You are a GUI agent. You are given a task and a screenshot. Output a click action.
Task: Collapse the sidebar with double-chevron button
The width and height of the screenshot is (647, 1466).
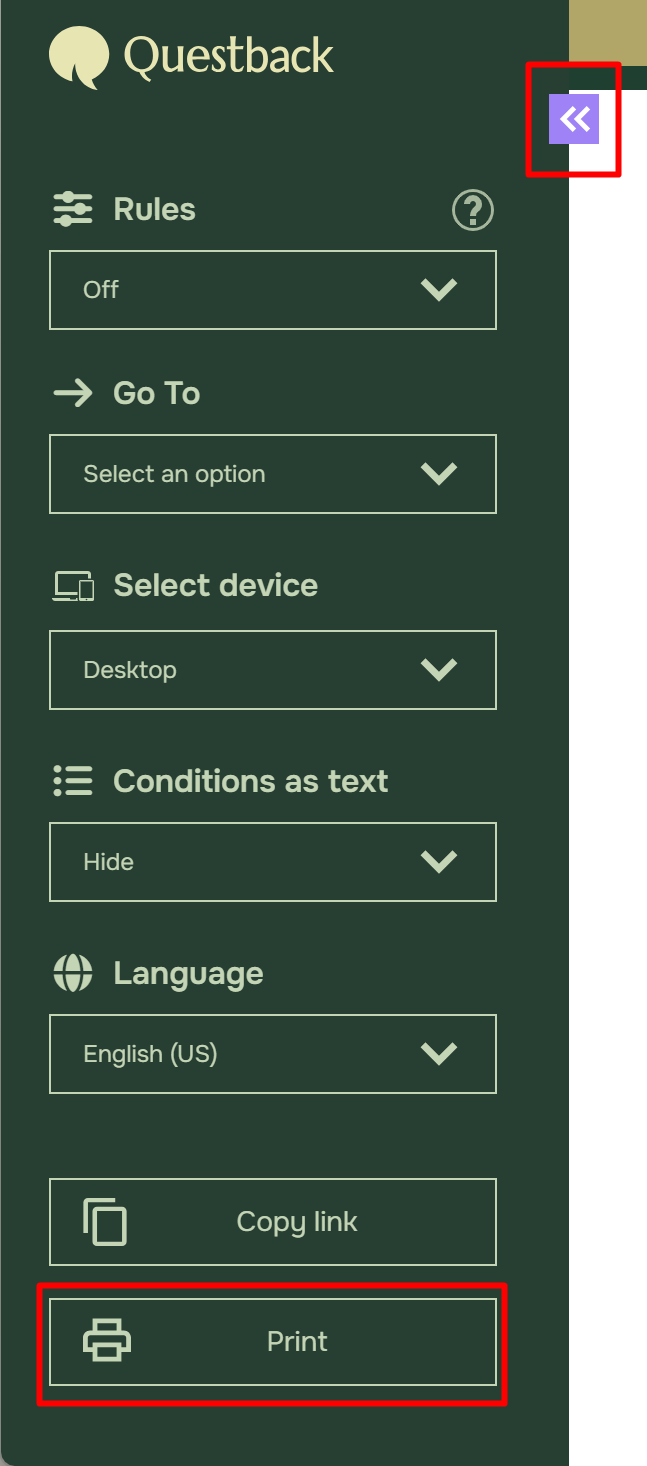574,120
